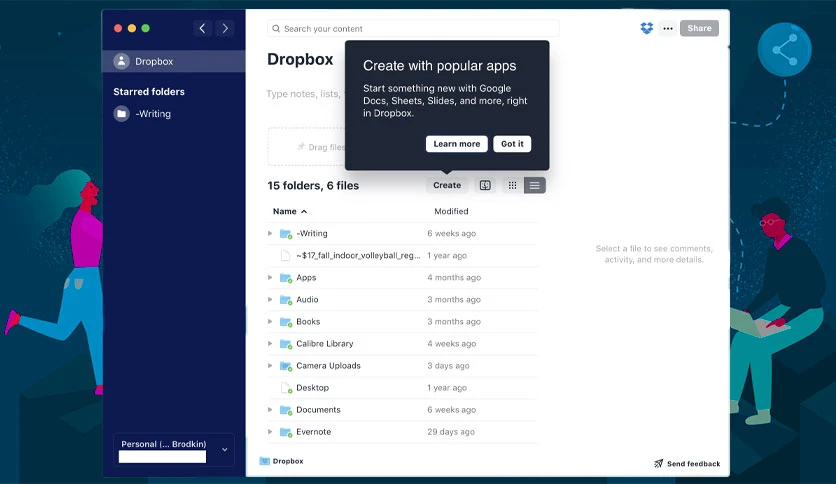Expand the Apps folder row
Screen dimensions: 836x484
270,278
